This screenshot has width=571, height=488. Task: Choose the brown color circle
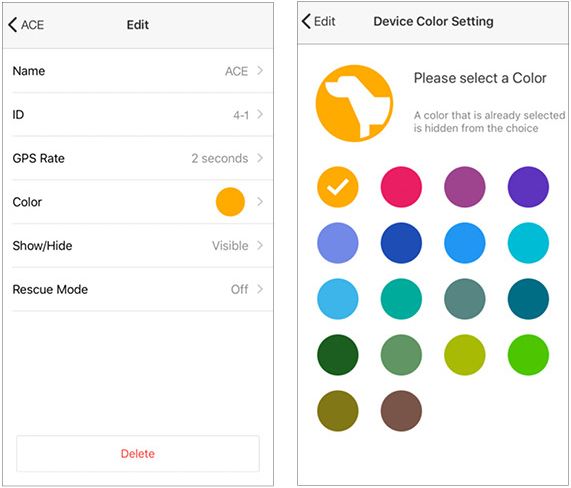click(x=401, y=411)
